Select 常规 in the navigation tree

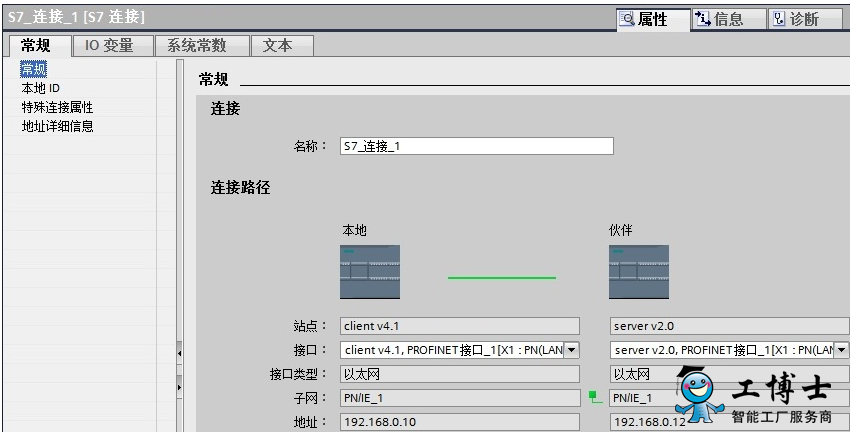click(34, 70)
